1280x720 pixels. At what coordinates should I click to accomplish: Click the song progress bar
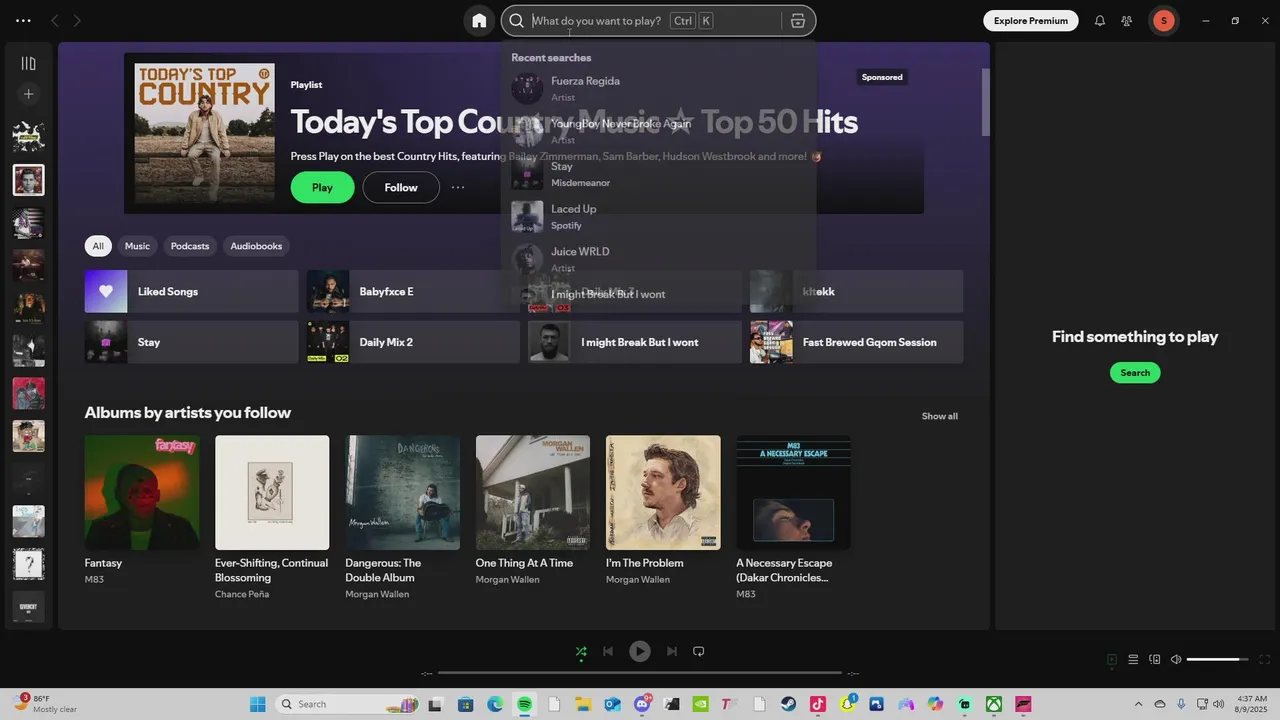point(640,673)
